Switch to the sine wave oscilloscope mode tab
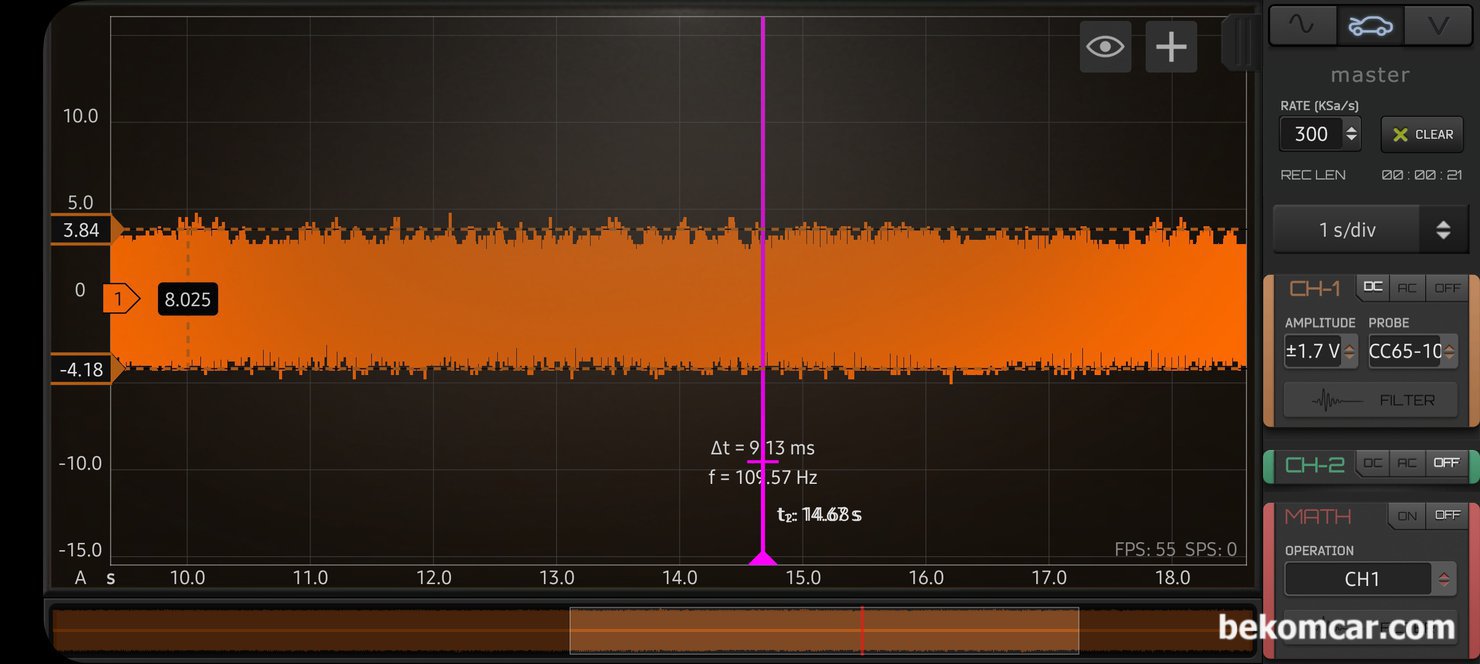The width and height of the screenshot is (1480, 664). 1303,26
